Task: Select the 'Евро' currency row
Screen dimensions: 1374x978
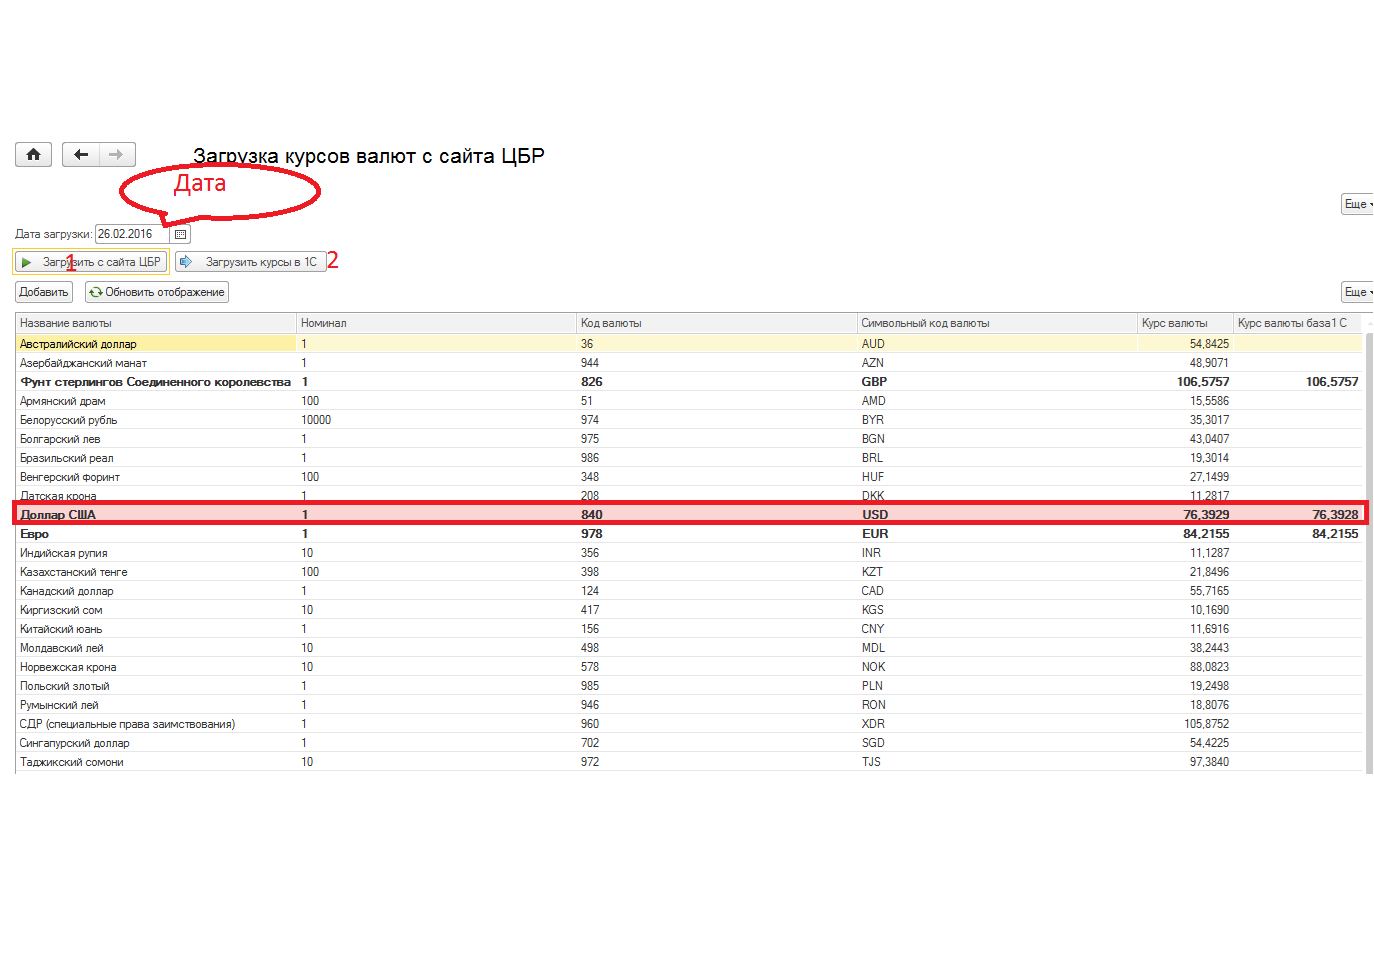Action: (689, 534)
